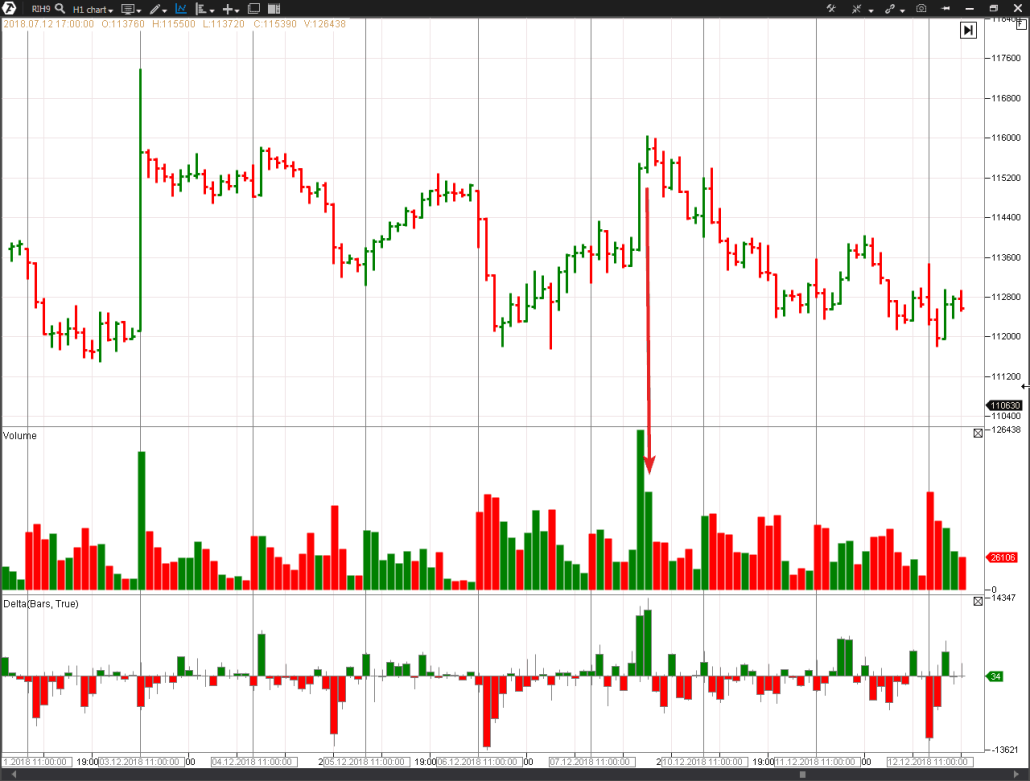The width and height of the screenshot is (1030, 781).
Task: Jump to latest bar using skip-forward button
Action: (967, 31)
